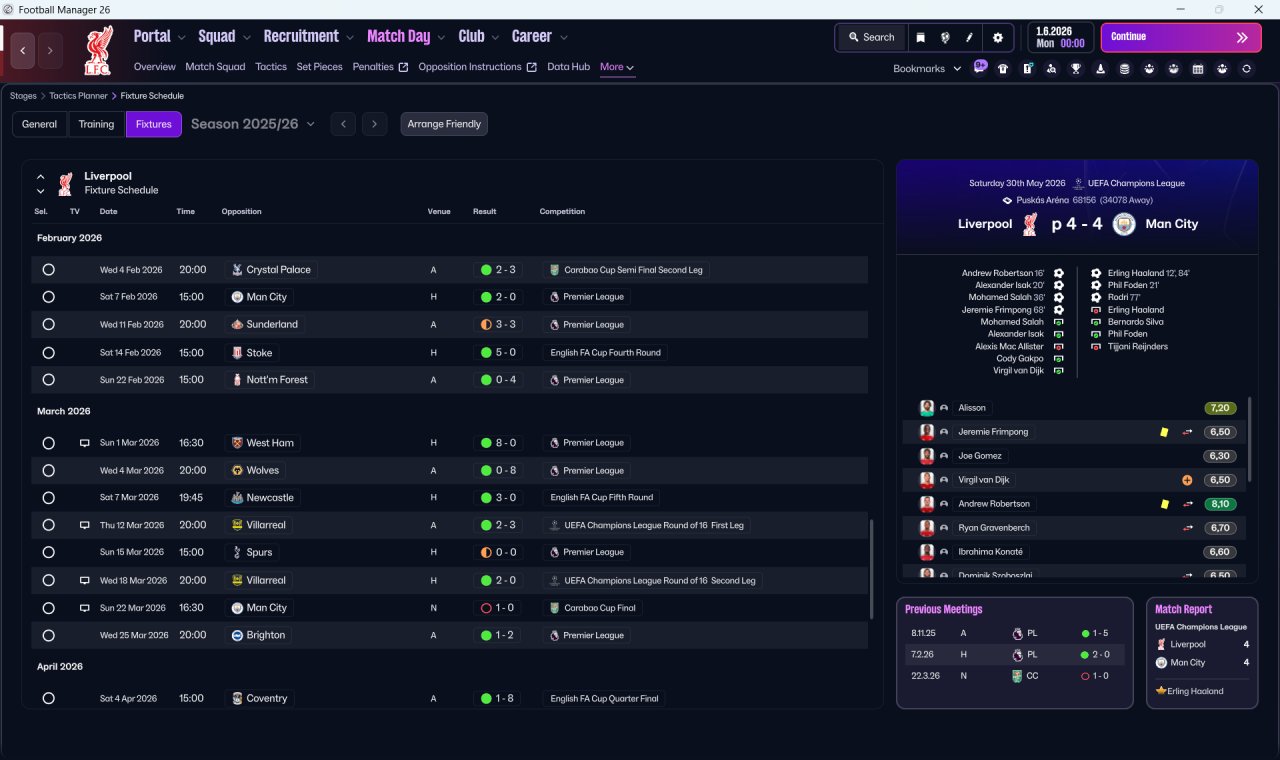Open the Season 2025/26 dropdown
The width and height of the screenshot is (1280, 760).
point(253,124)
